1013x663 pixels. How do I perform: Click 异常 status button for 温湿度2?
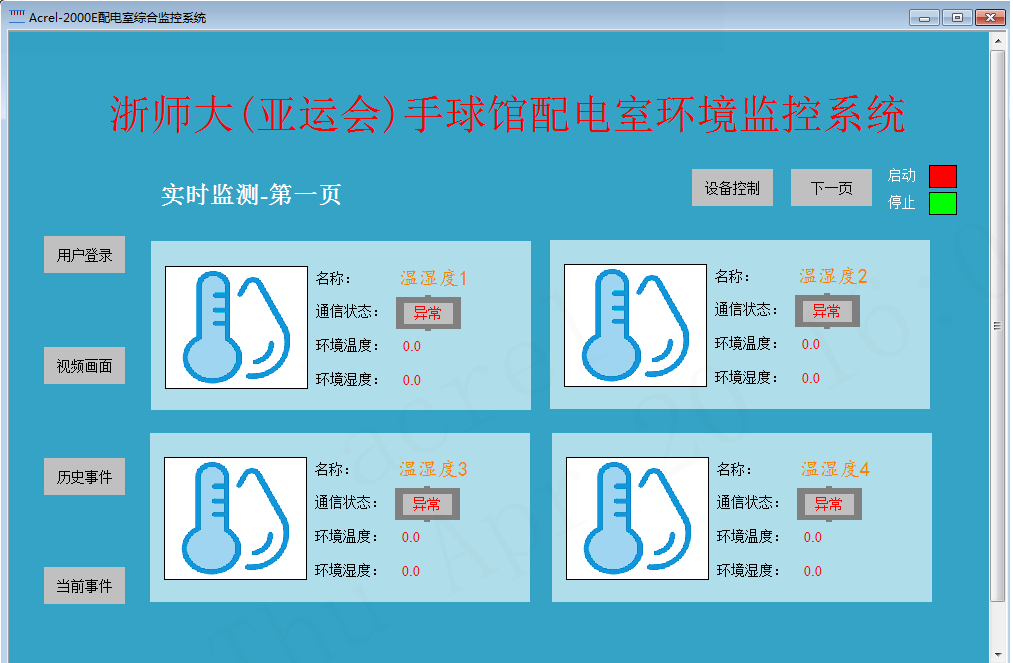827,311
